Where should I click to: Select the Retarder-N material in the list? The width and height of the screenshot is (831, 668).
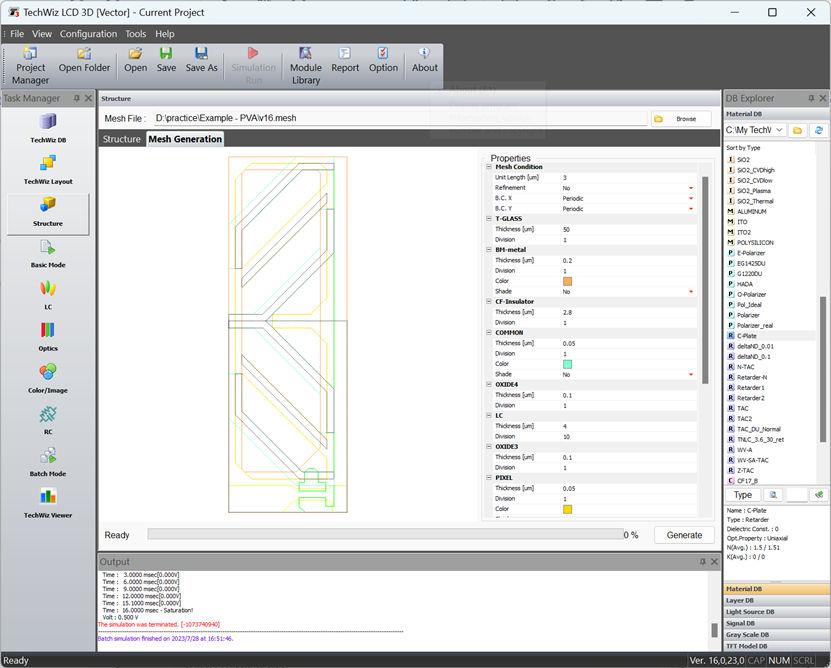tap(751, 377)
